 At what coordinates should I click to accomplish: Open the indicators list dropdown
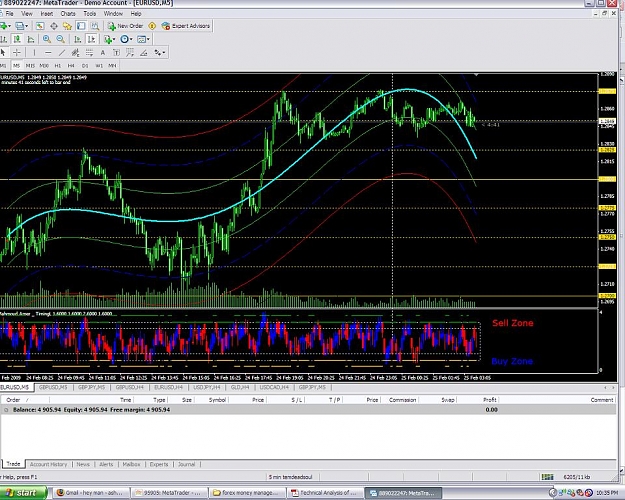(x=114, y=39)
